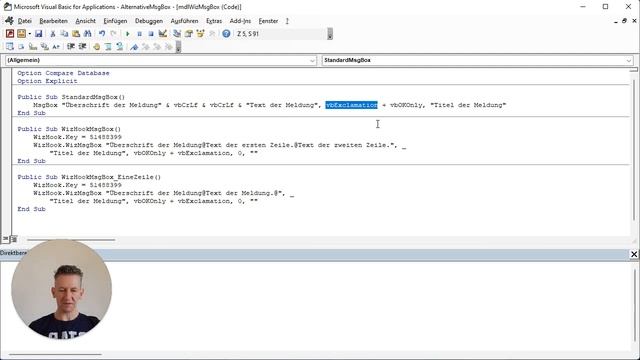Click the 'Option Compare Database' line
Image resolution: width=640 pixels, height=360 pixels.
63,73
